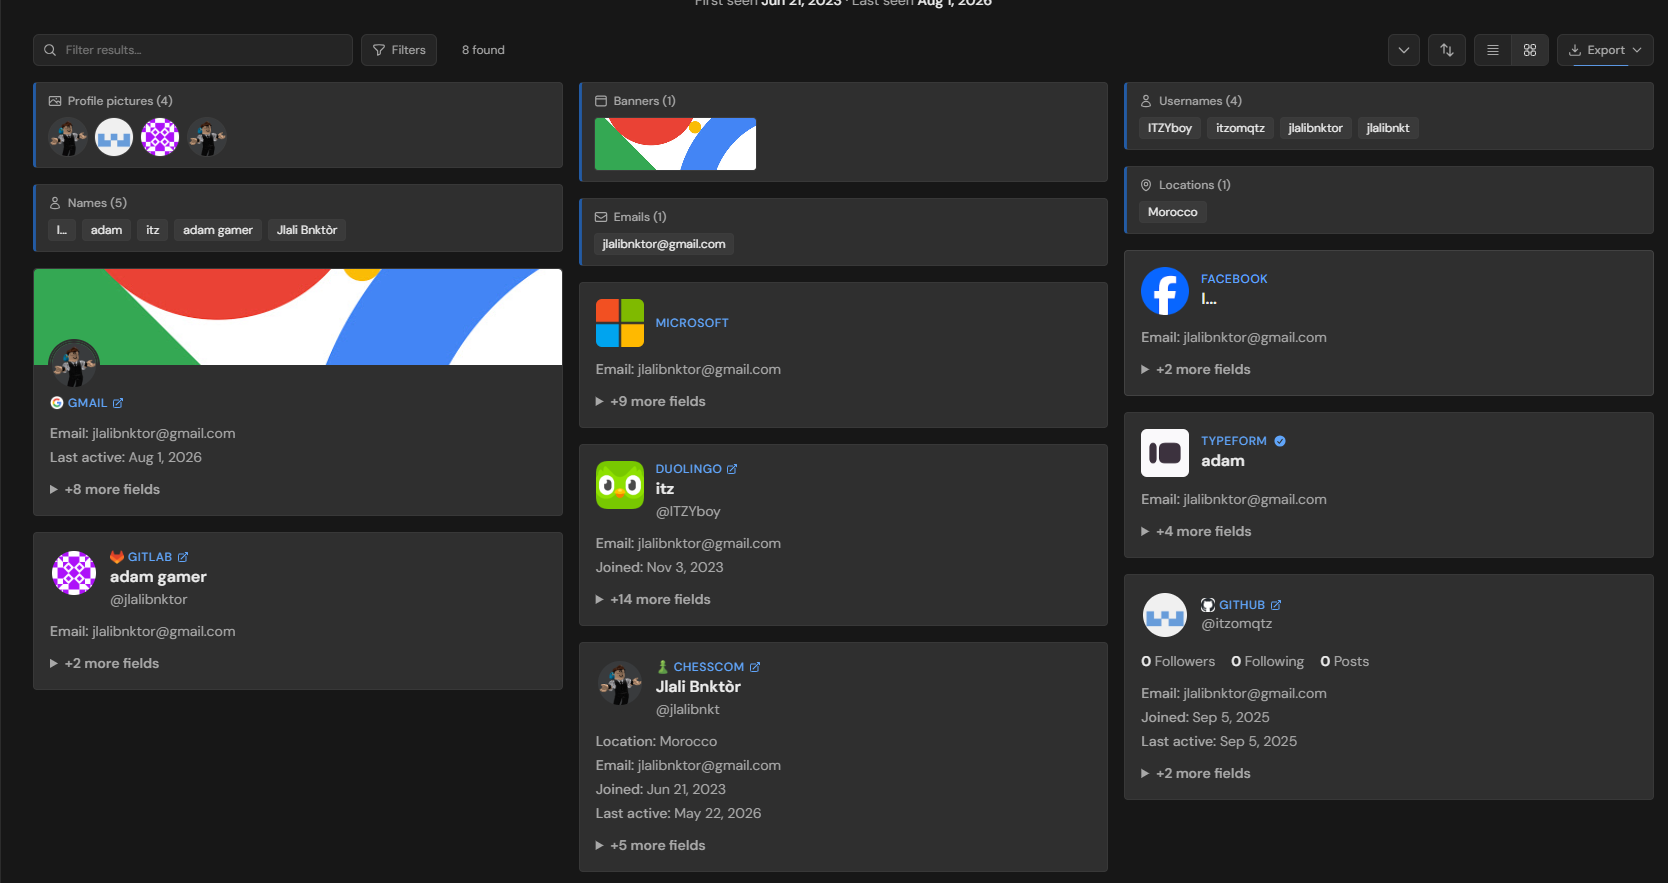Click the Typeform verified badge

pyautogui.click(x=1280, y=441)
